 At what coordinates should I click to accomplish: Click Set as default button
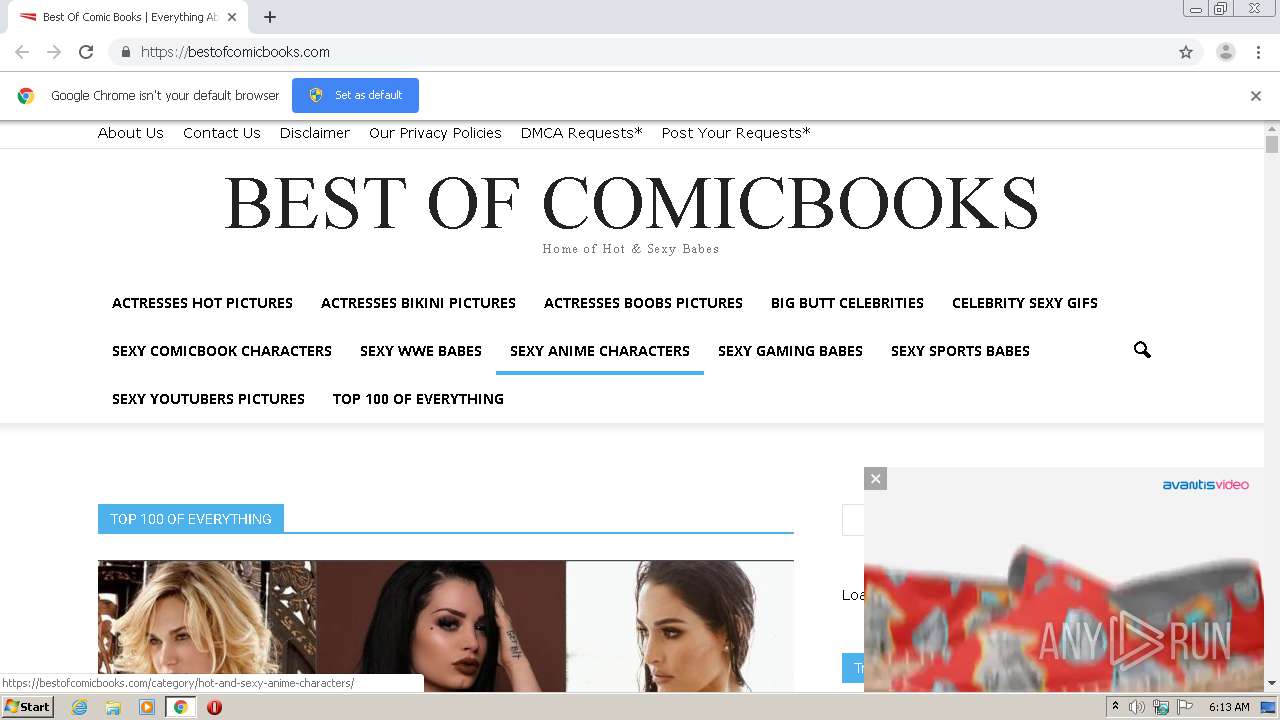pyautogui.click(x=355, y=95)
